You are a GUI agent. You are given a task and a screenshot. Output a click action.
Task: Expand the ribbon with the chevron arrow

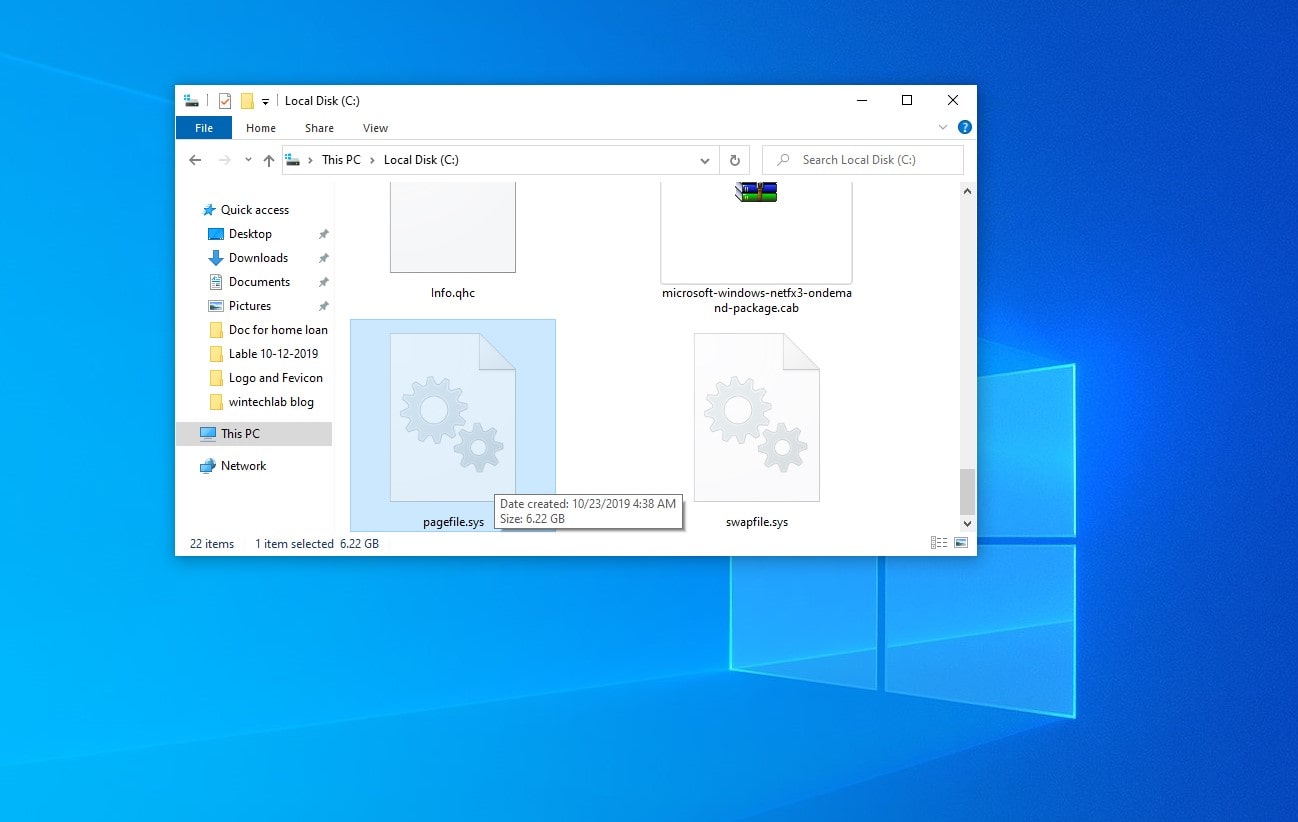click(x=943, y=127)
